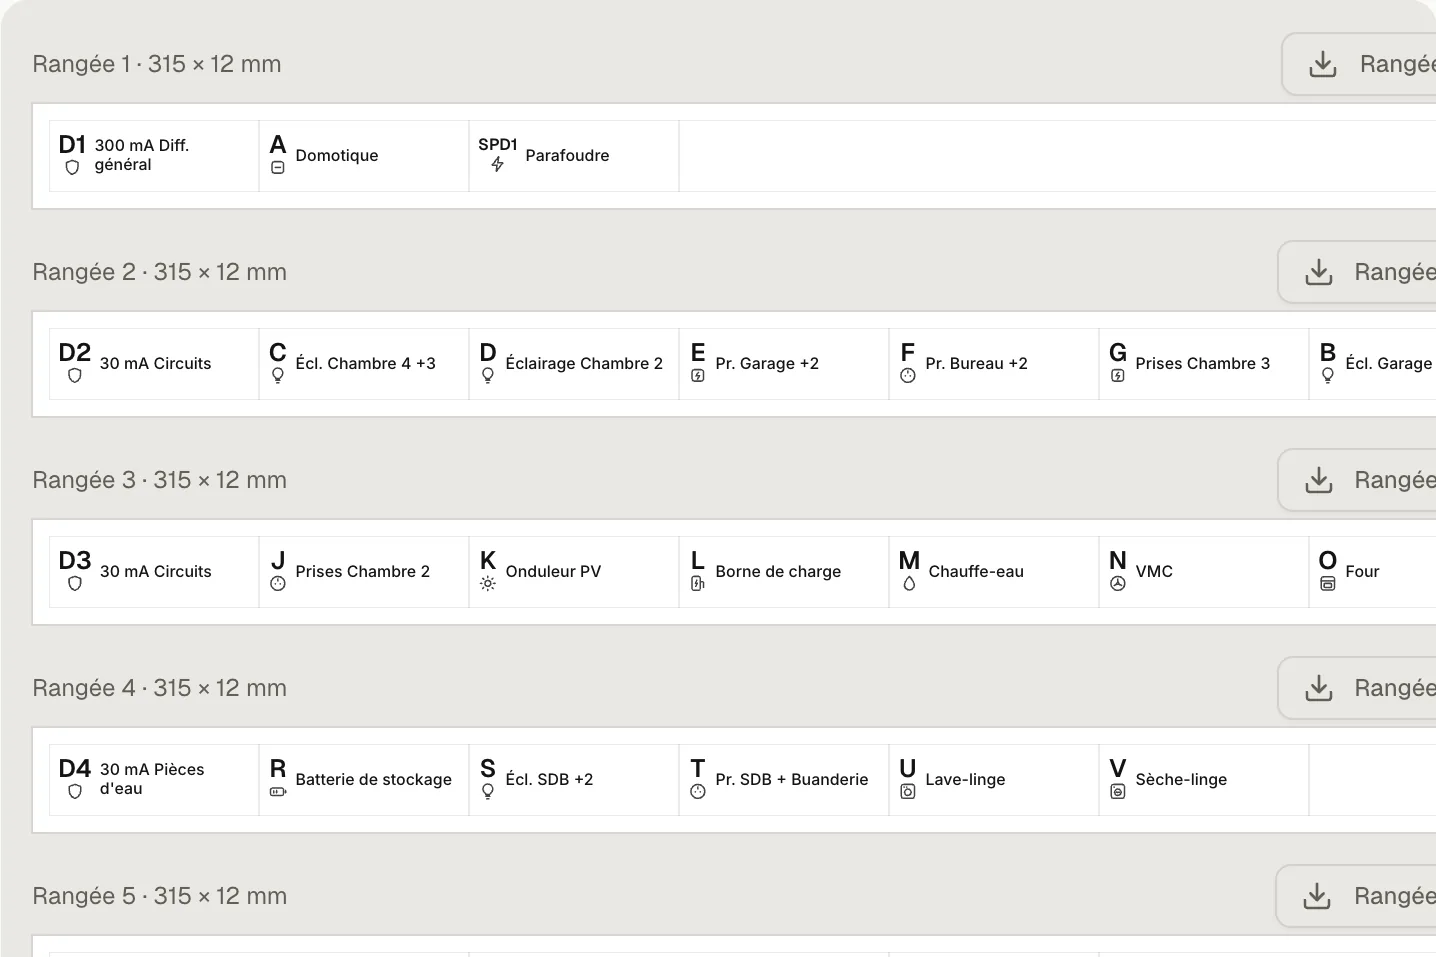Click the "Pr. SDB + Buanderie" label text
Viewport: 1436px width, 957px height.
click(792, 779)
